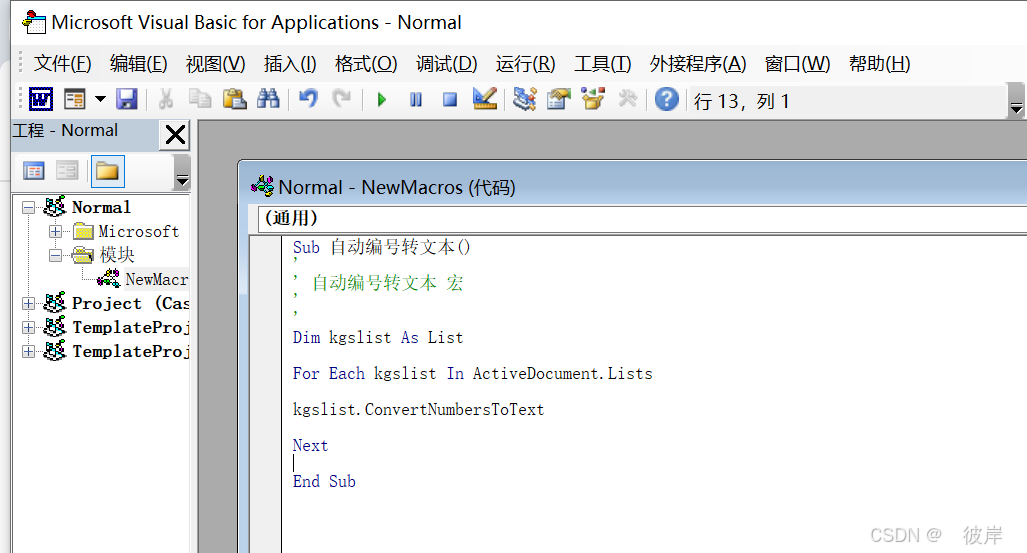The width and height of the screenshot is (1027, 553).
Task: Stop the macro with the Reset icon
Action: click(x=449, y=100)
